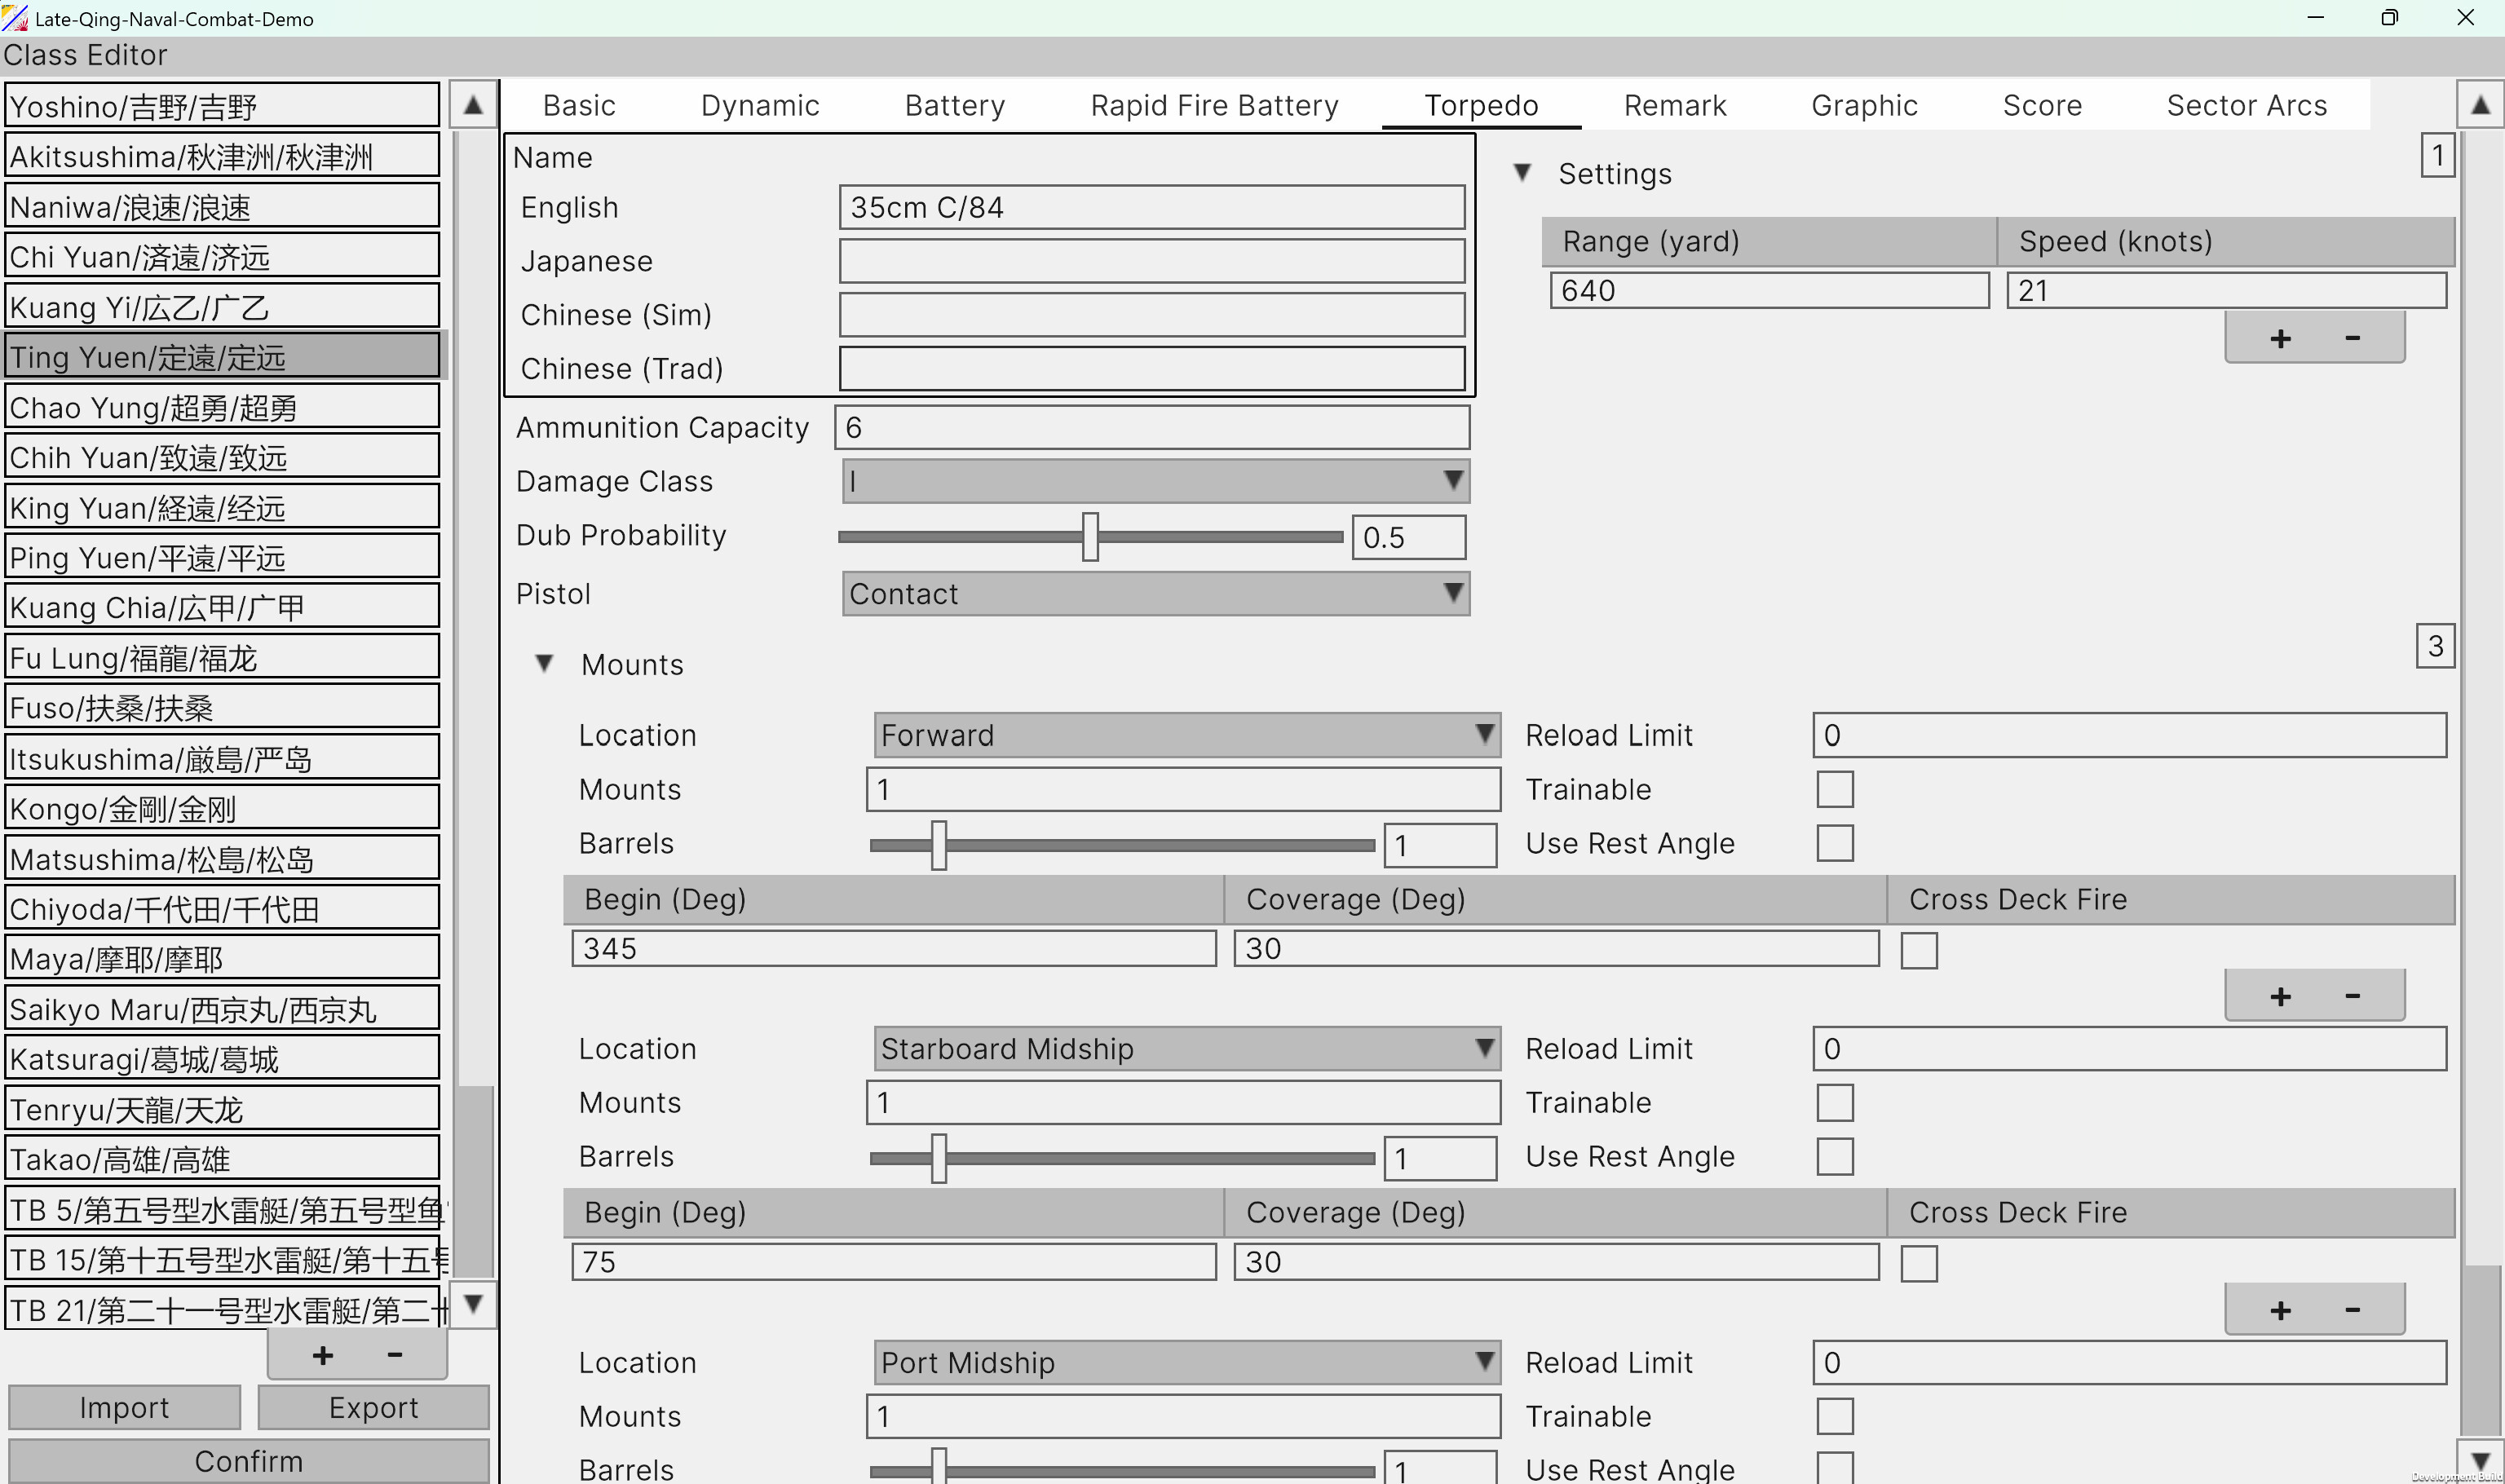Image resolution: width=2505 pixels, height=1484 pixels.
Task: Open the Sector Arcs tab
Action: click(x=2246, y=105)
